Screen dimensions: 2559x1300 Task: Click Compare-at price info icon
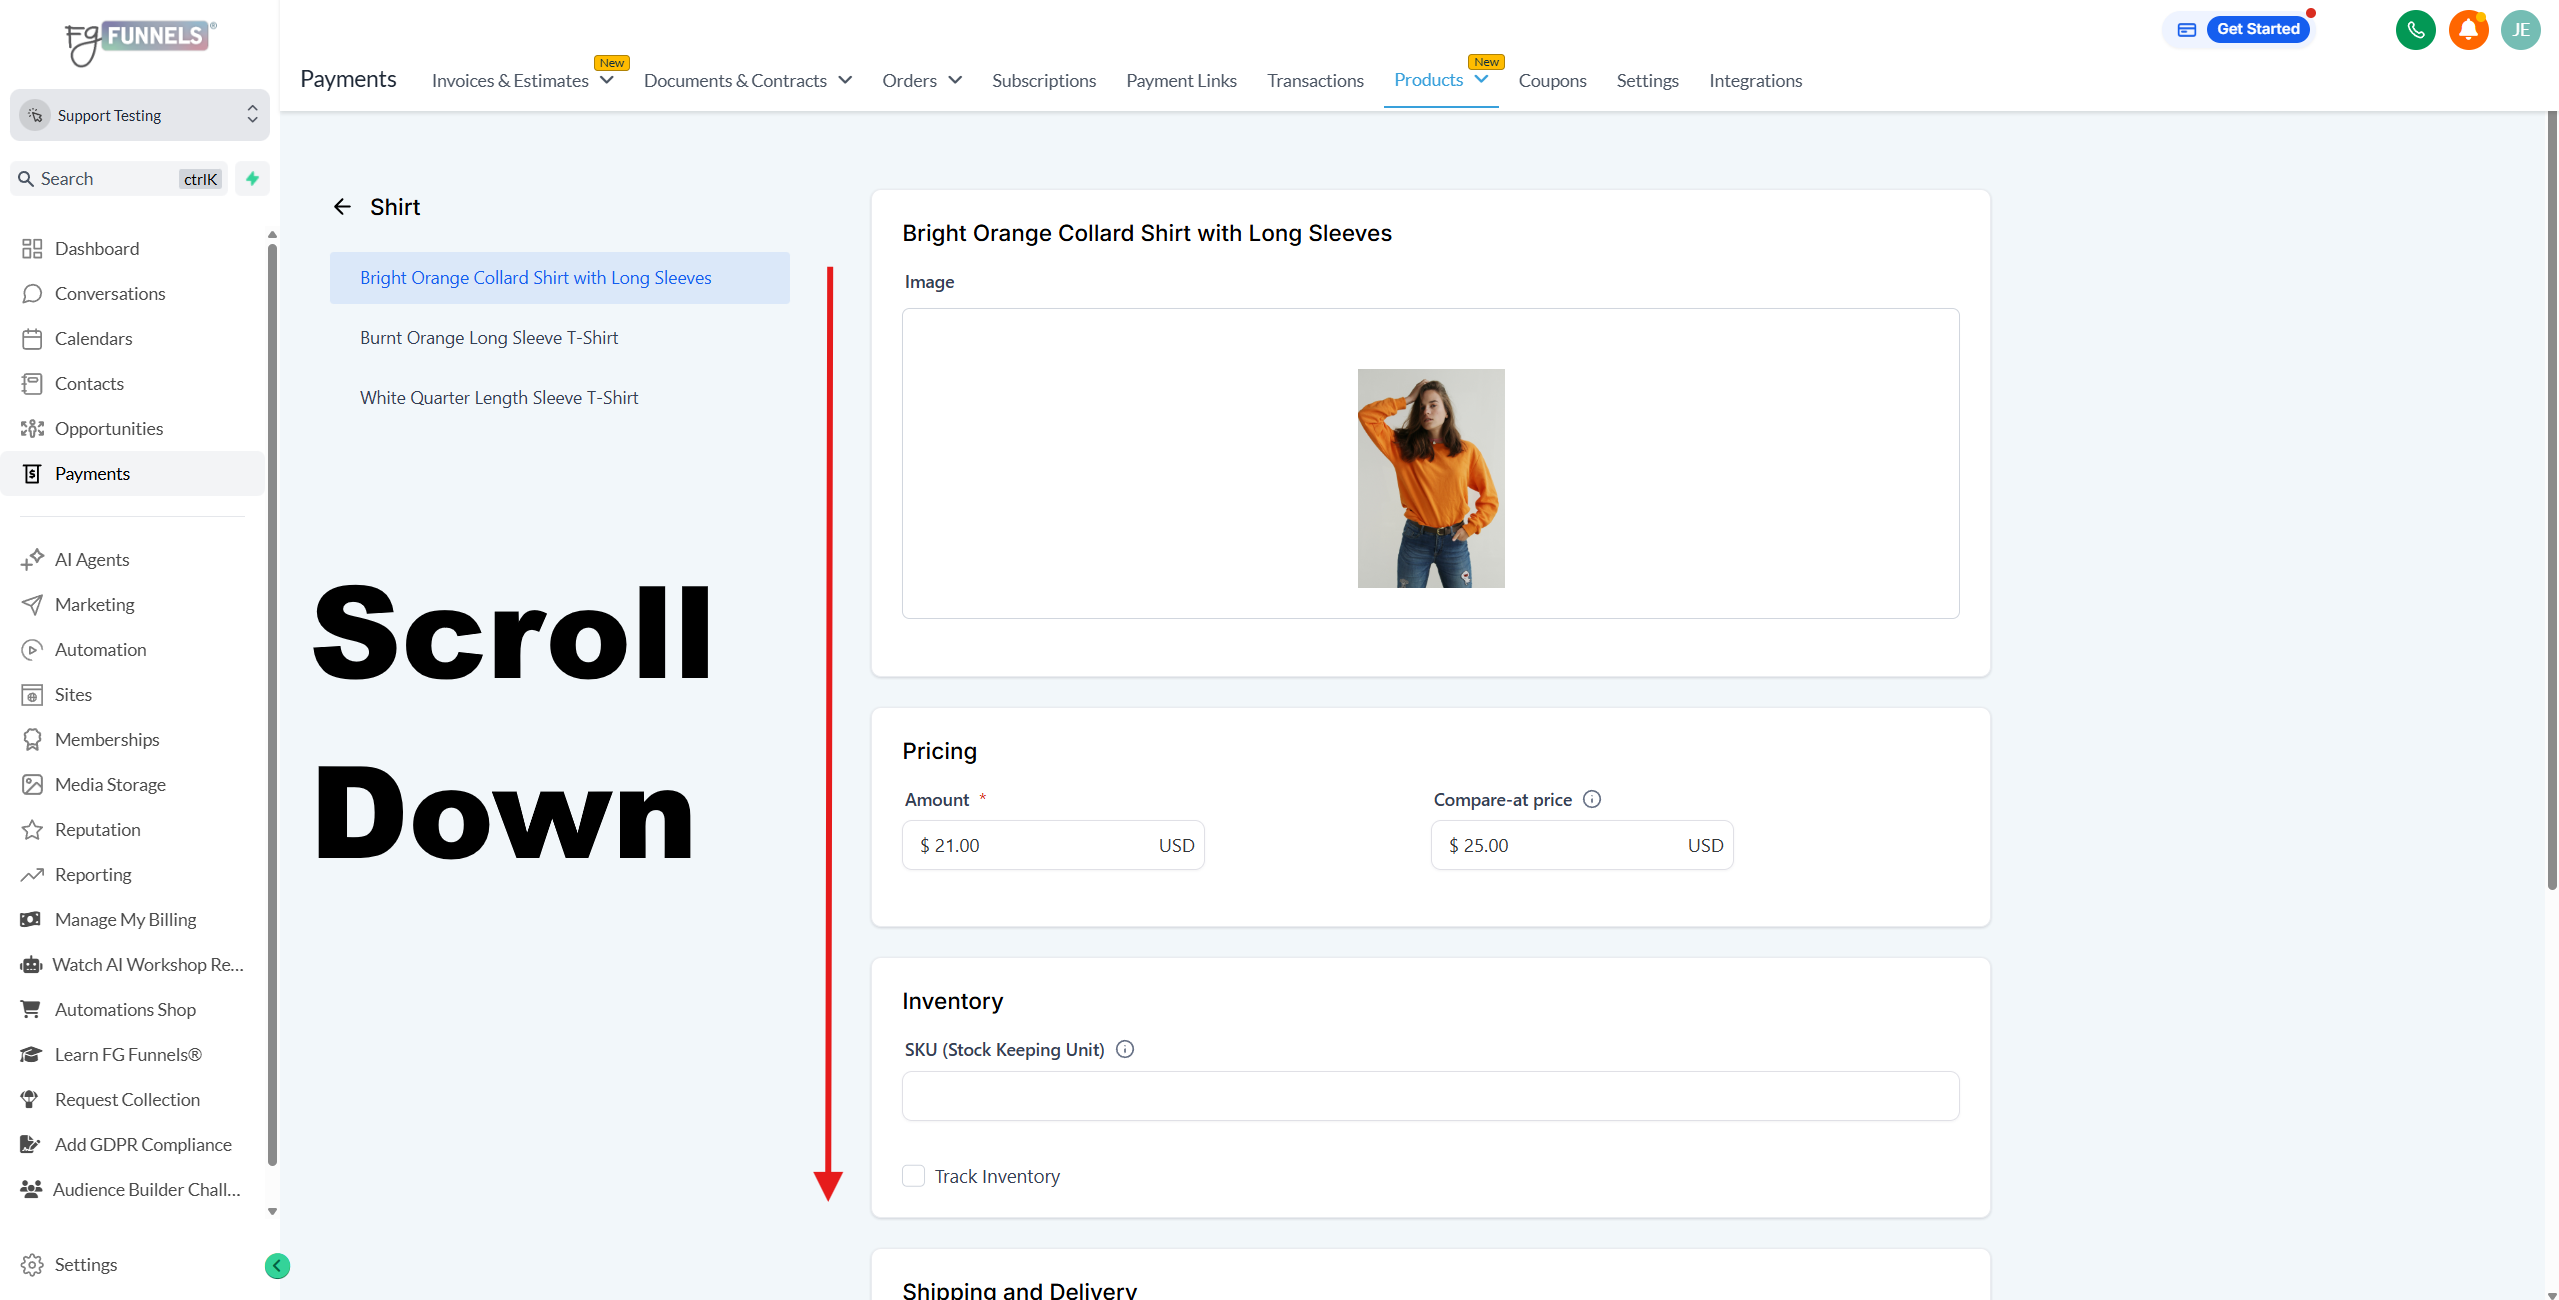coord(1592,799)
